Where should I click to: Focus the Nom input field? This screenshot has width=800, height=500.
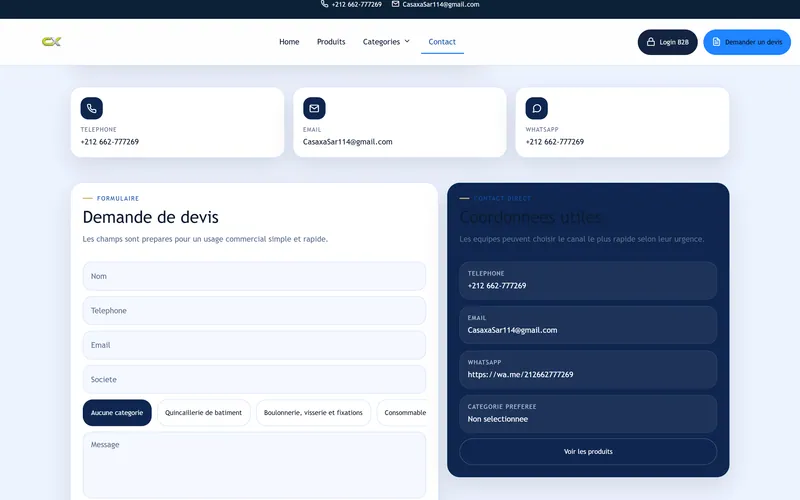coord(254,276)
